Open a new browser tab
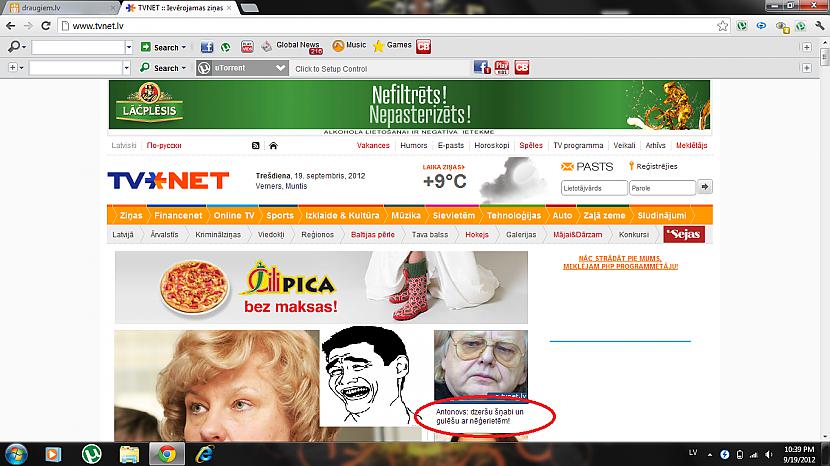Image resolution: width=830 pixels, height=466 pixels. pos(249,8)
